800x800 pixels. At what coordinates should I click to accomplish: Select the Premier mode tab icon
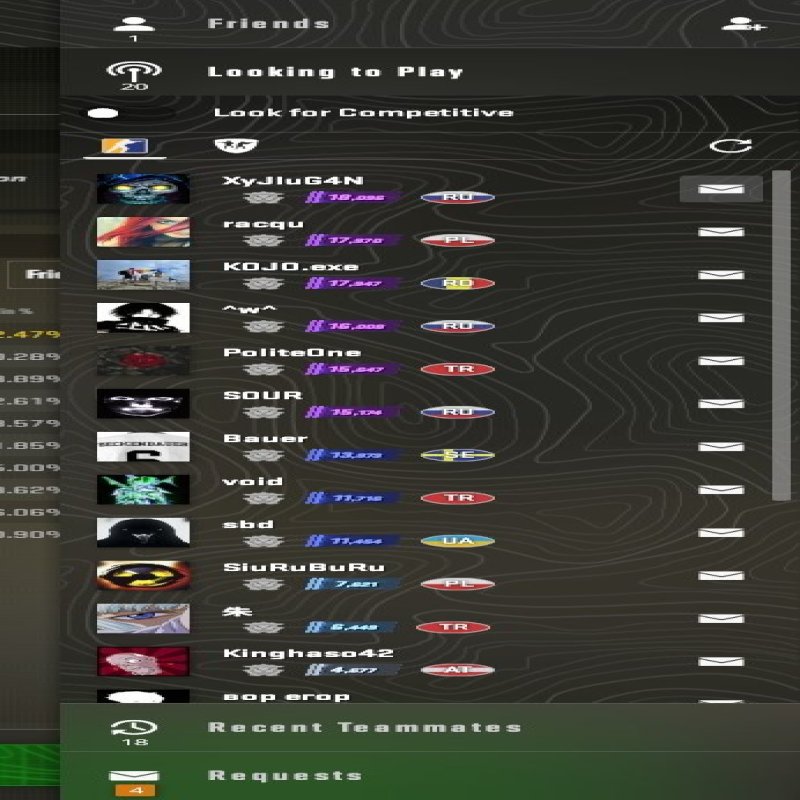124,146
